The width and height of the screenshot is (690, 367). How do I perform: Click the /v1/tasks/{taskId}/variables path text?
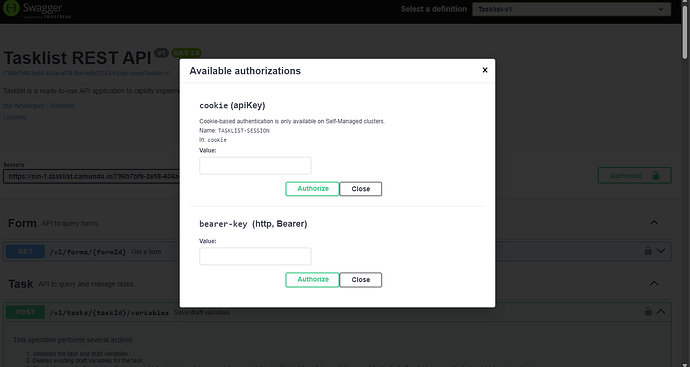[109, 313]
